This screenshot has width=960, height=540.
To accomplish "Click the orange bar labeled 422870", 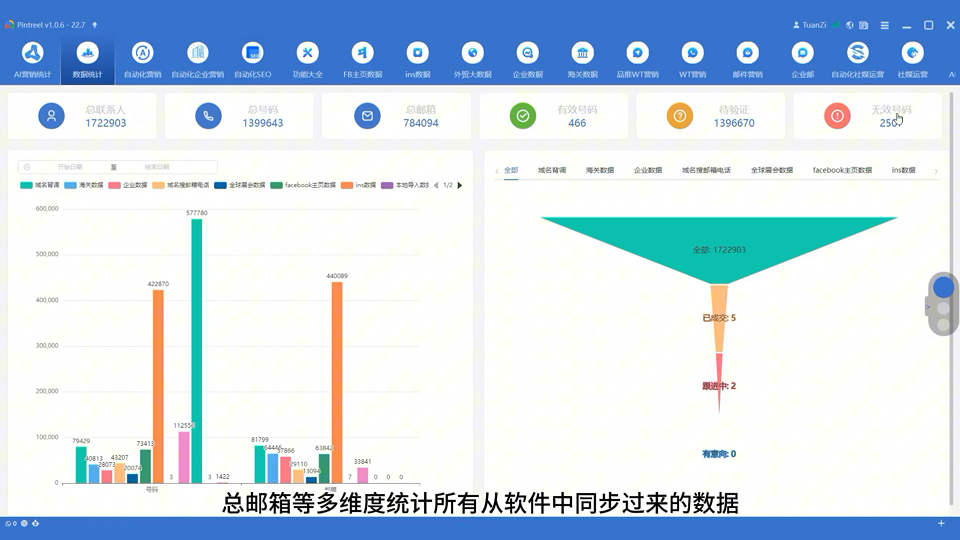I will tap(158, 387).
